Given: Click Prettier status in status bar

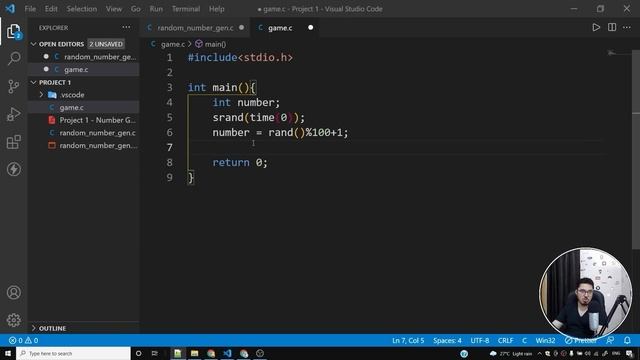Looking at the screenshot, I should click(x=581, y=340).
